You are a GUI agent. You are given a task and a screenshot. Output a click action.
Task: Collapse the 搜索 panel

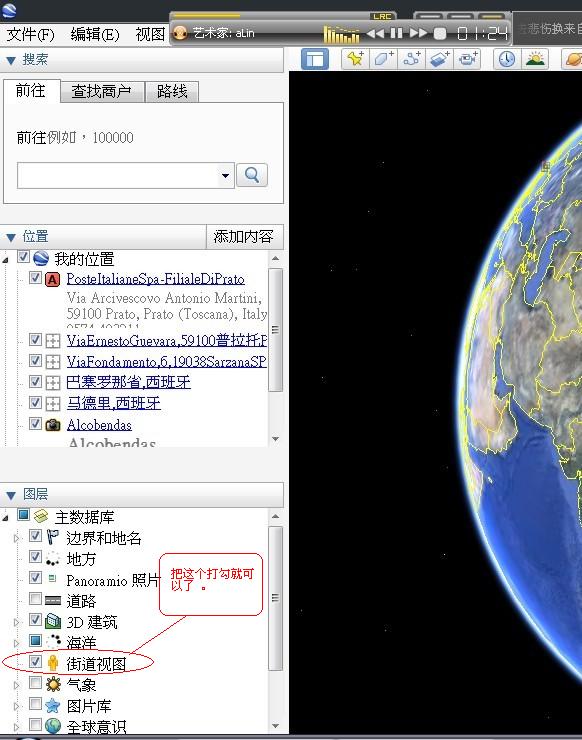coord(11,60)
